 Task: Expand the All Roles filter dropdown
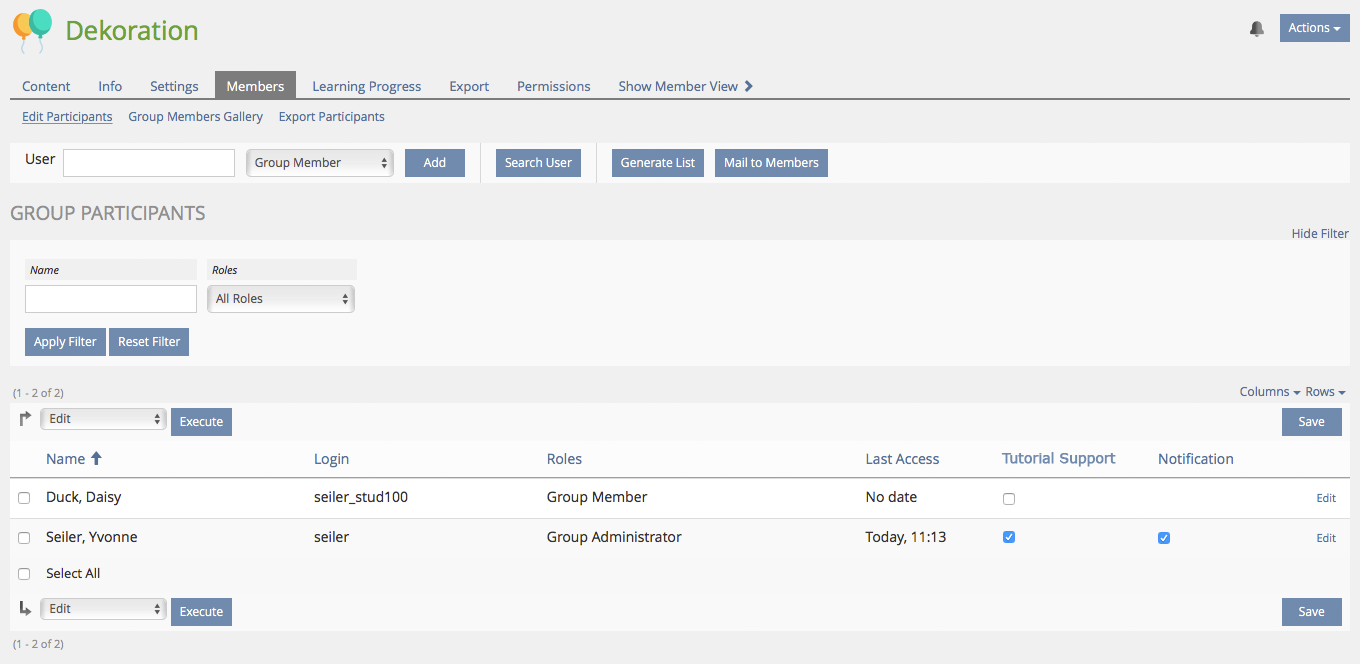point(281,299)
